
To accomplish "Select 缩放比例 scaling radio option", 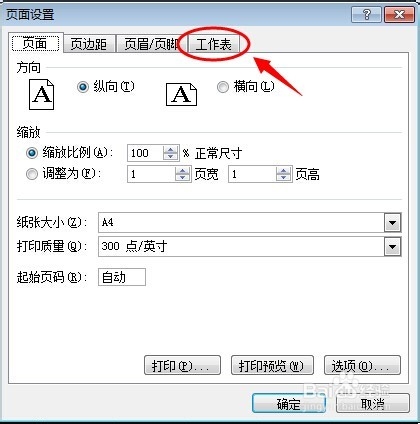I will click(32, 153).
